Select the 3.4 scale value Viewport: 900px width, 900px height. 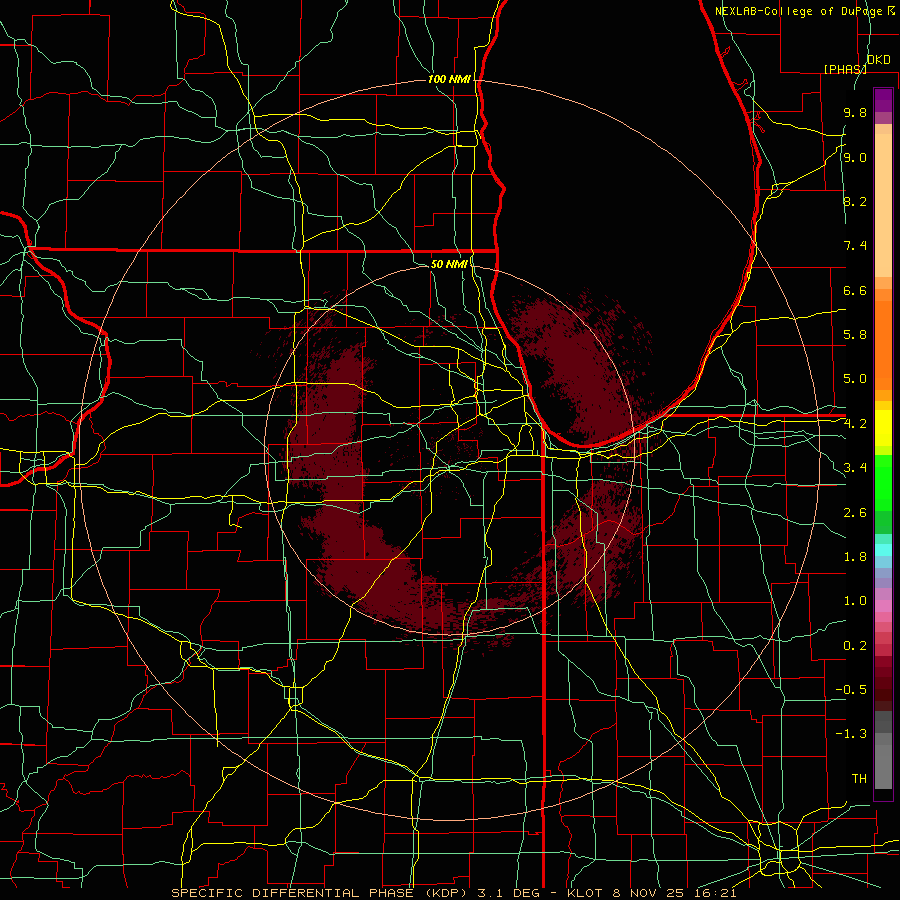pos(855,468)
